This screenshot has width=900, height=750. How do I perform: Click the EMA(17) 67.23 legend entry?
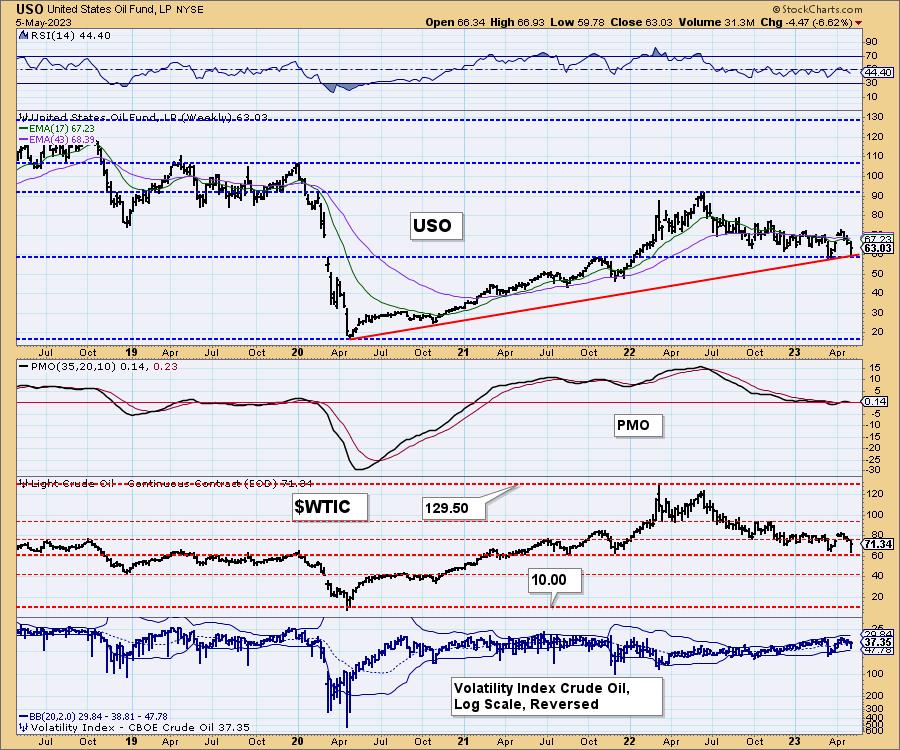[57, 129]
